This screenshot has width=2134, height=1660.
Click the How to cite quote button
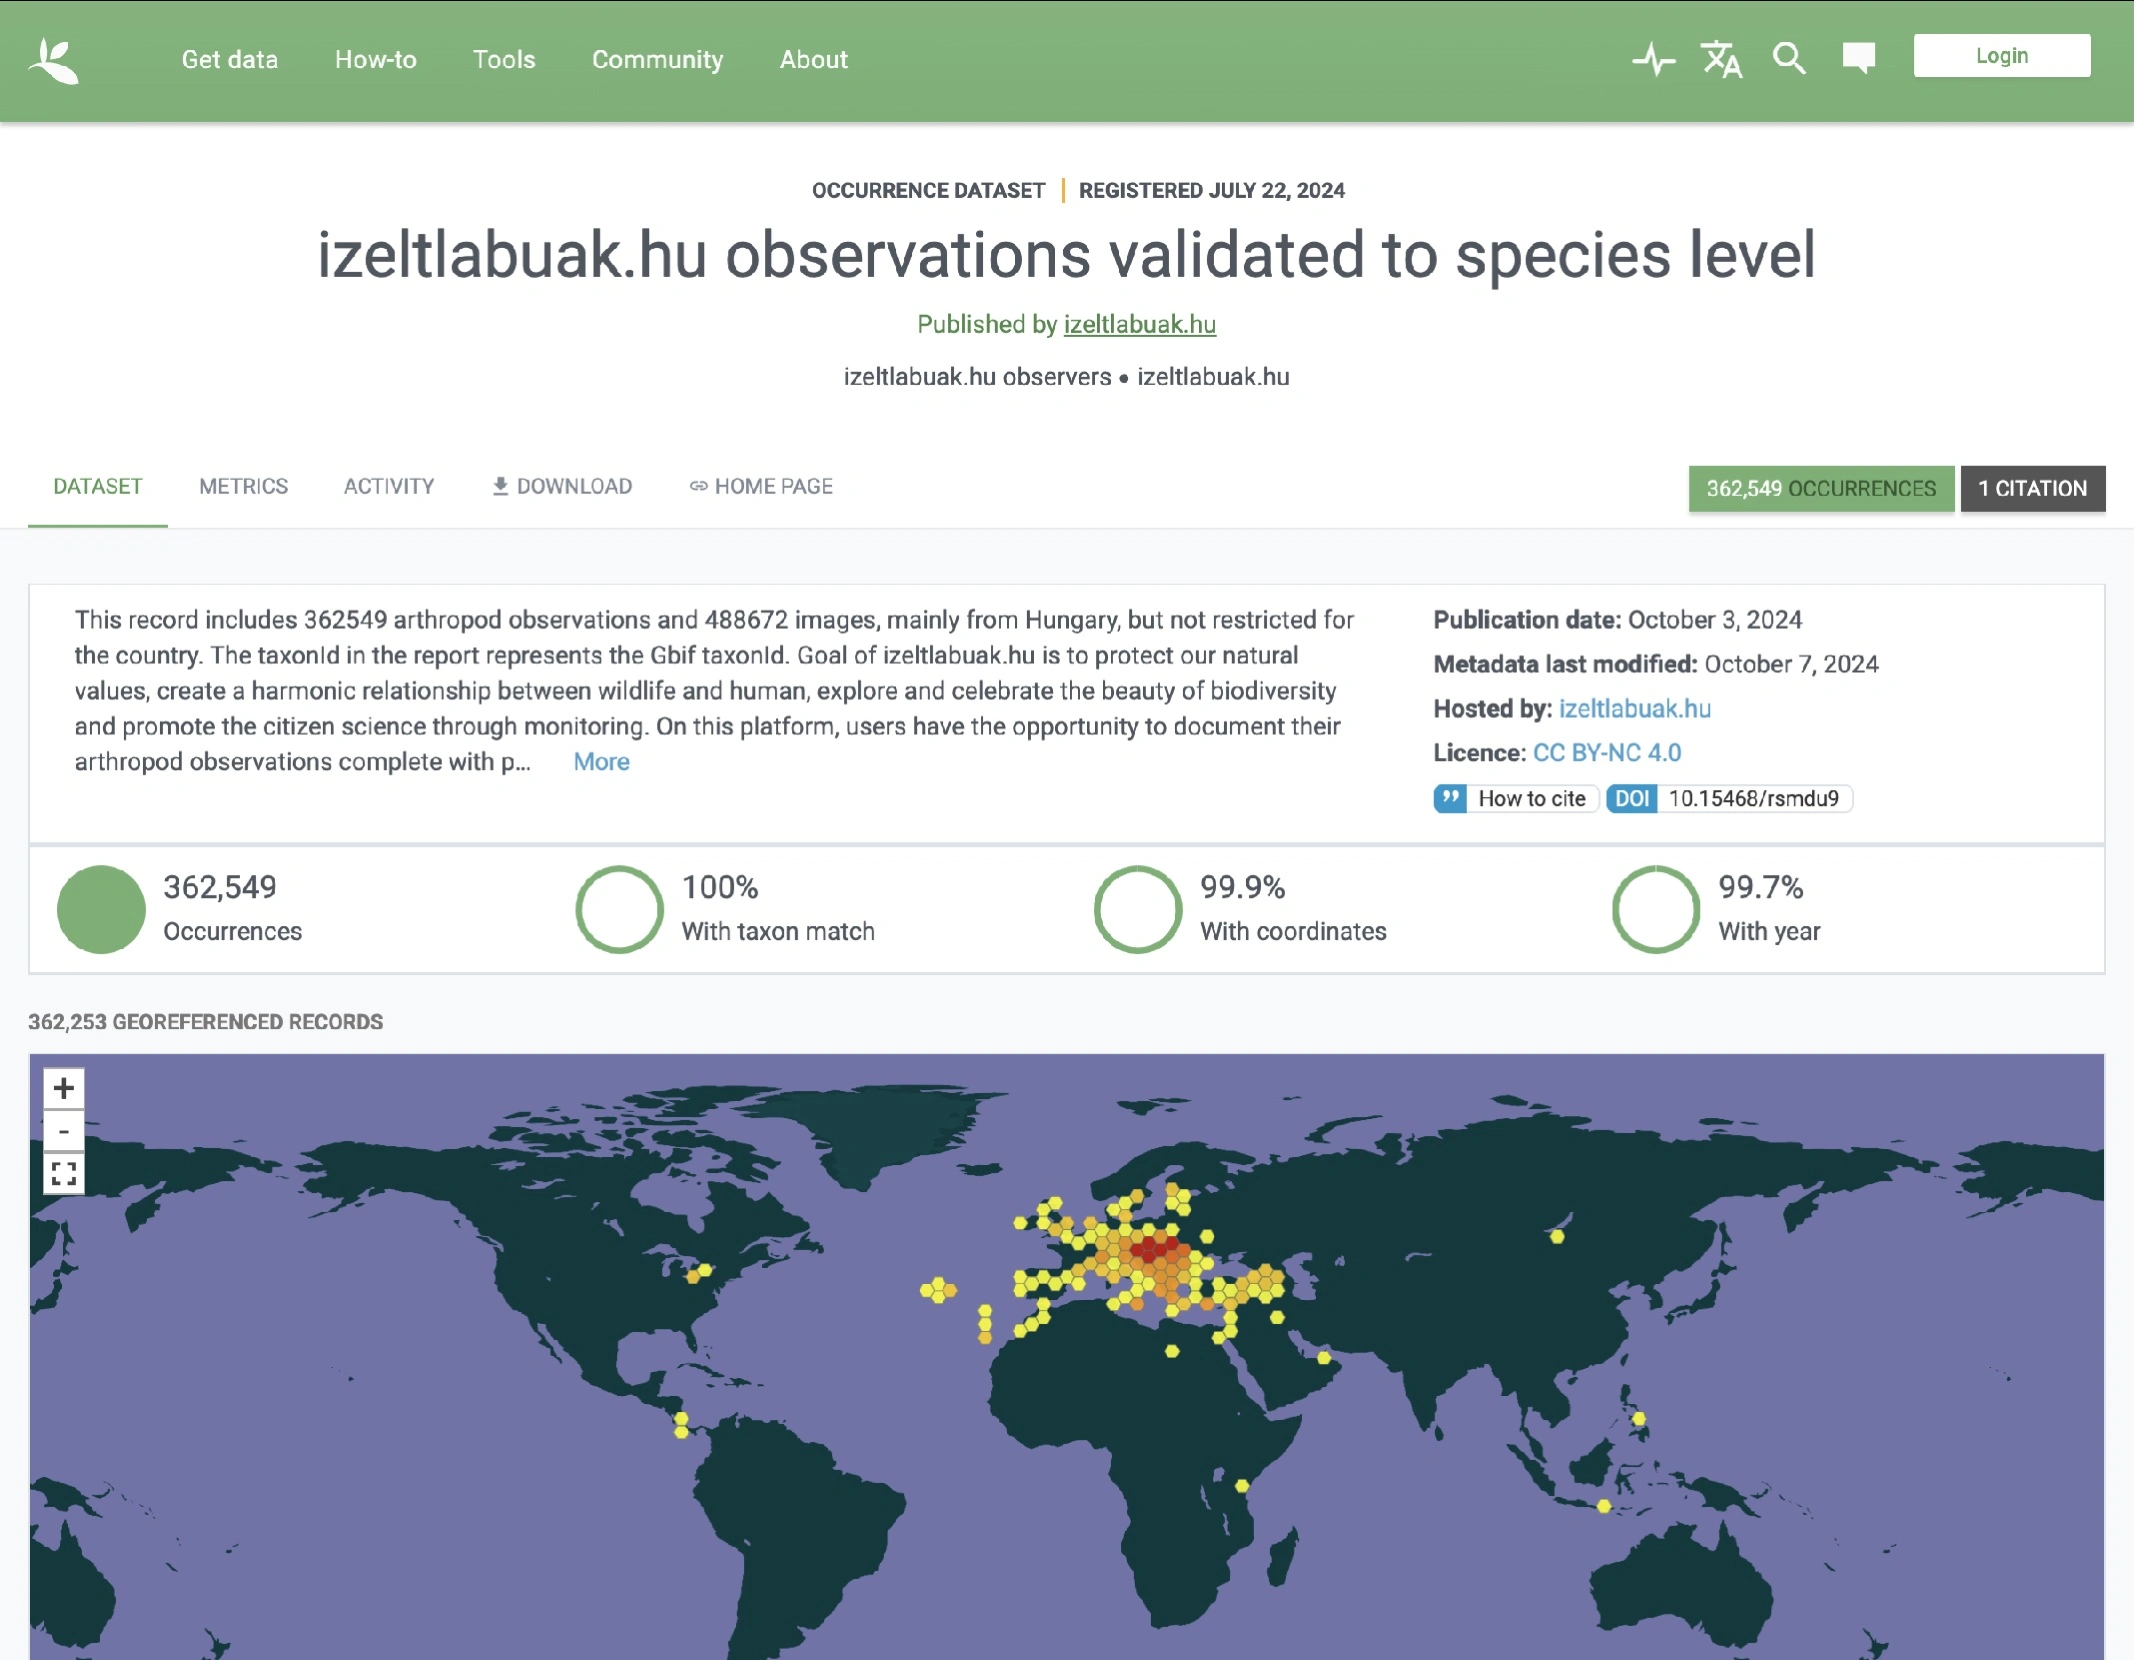pos(1515,799)
